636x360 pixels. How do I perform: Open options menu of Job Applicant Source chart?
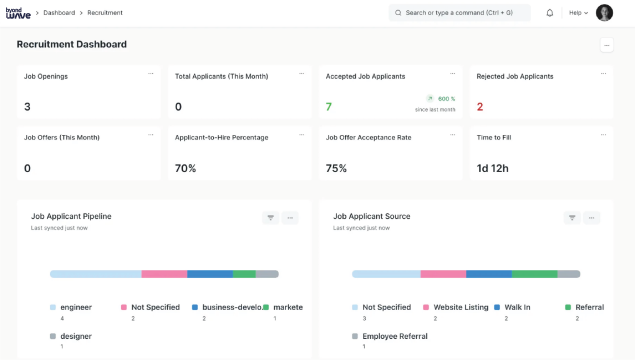(591, 218)
